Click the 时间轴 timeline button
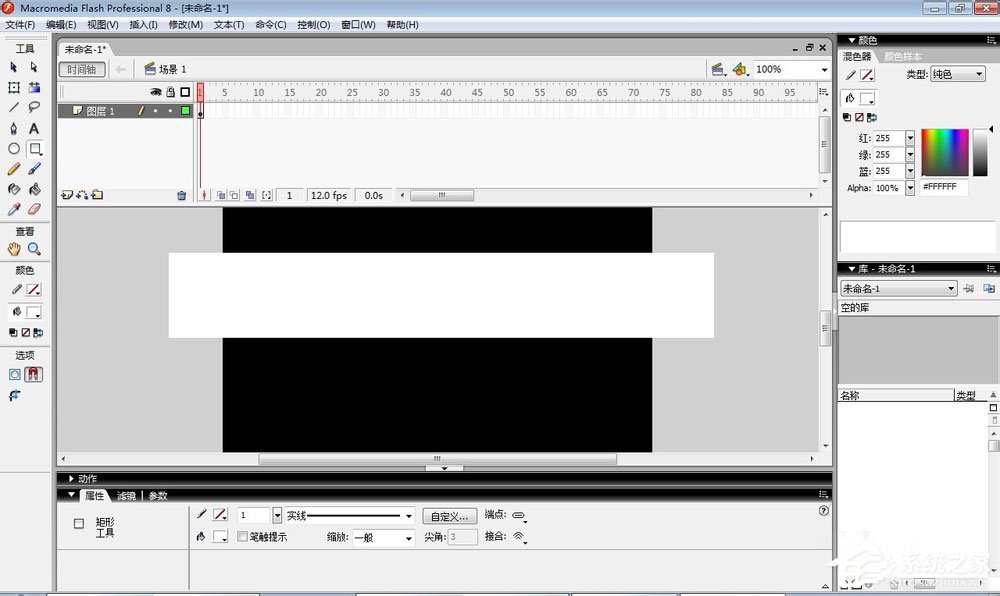The image size is (1000, 596). tap(82, 70)
